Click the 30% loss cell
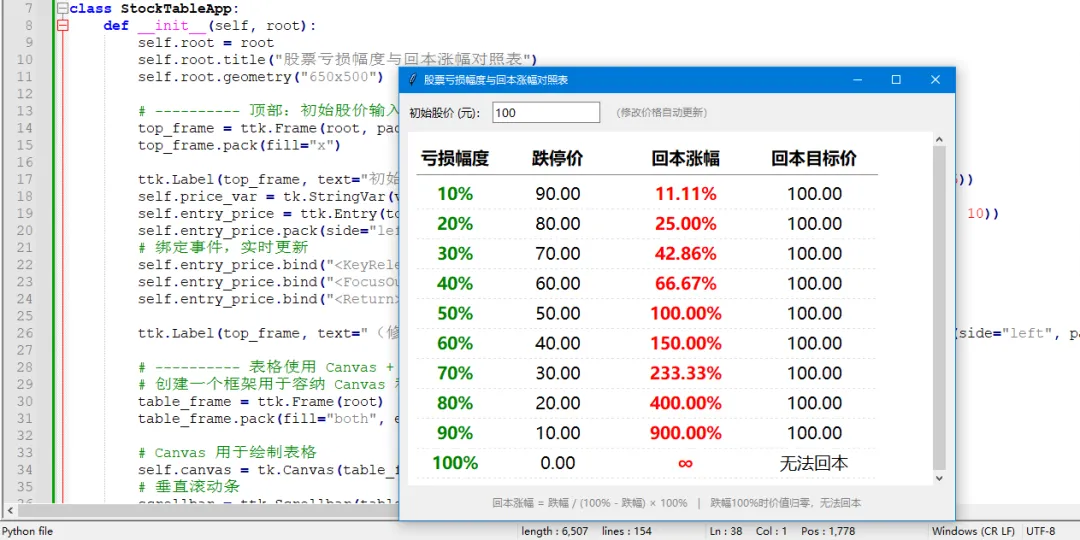This screenshot has height=540, width=1080. click(x=455, y=253)
